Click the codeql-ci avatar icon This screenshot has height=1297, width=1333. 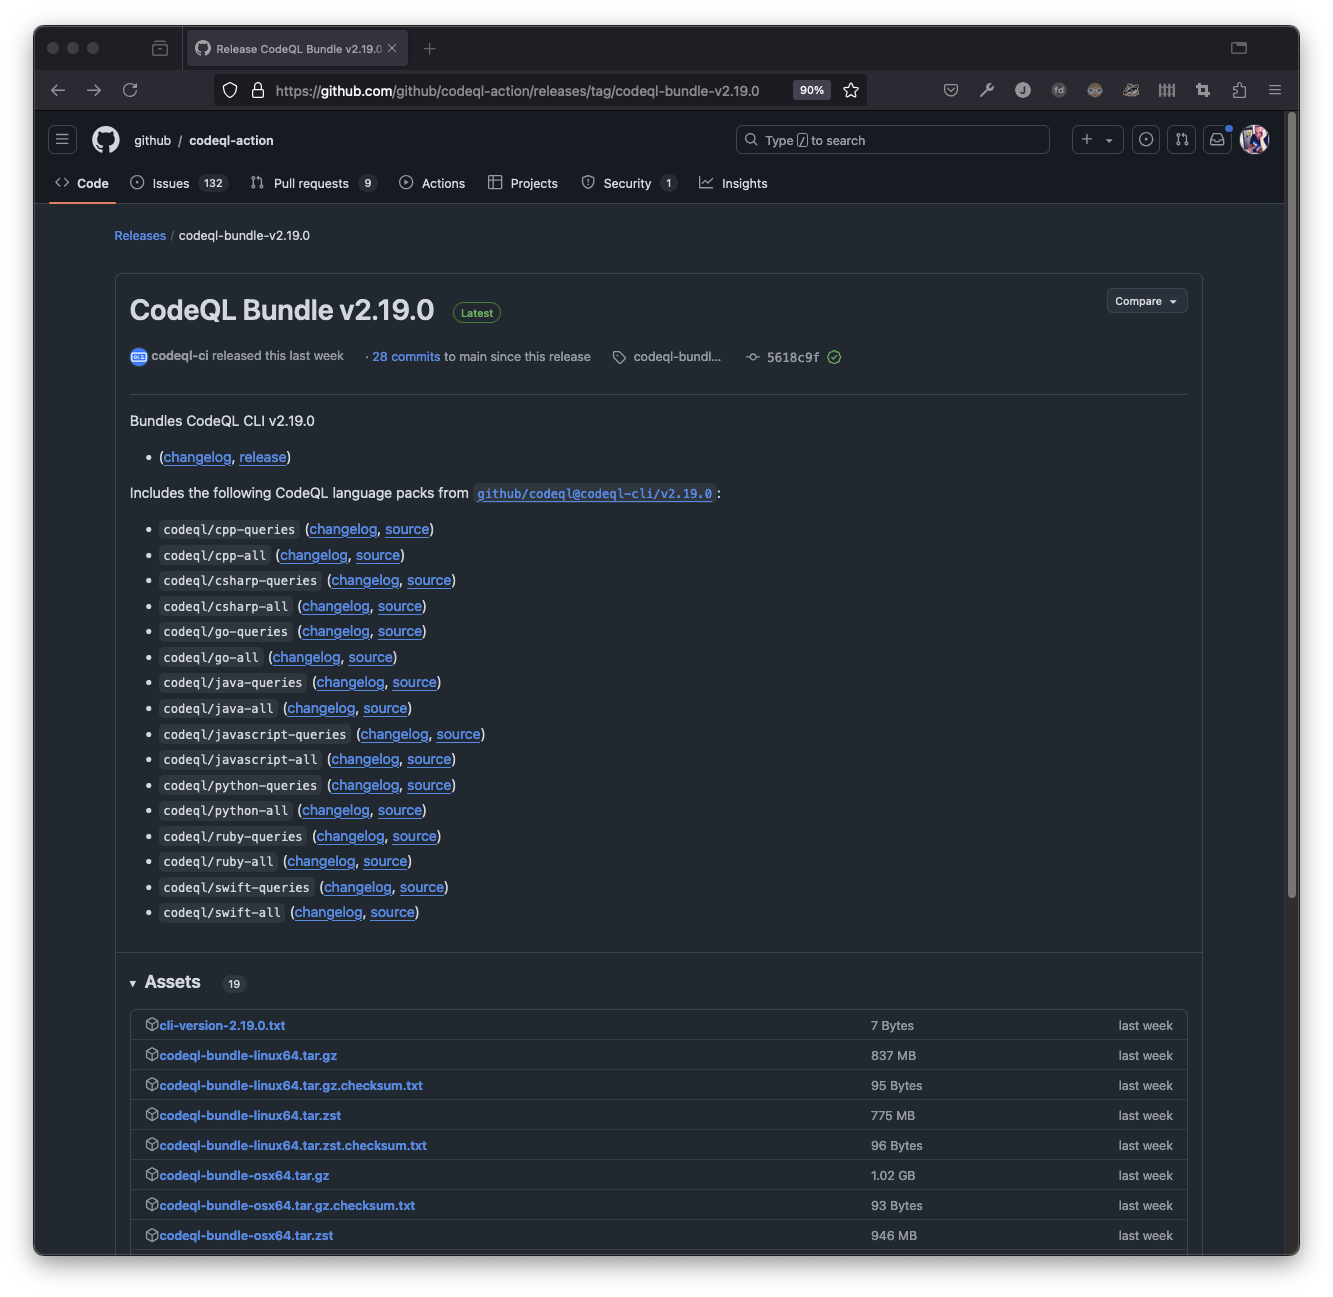coord(139,356)
